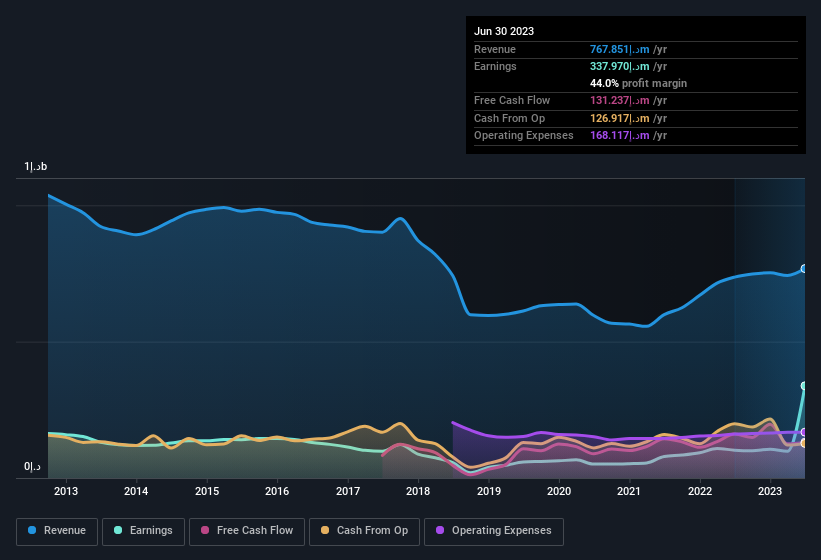This screenshot has height=560, width=821.
Task: Click the 2019 x-axis label
Action: click(x=489, y=491)
